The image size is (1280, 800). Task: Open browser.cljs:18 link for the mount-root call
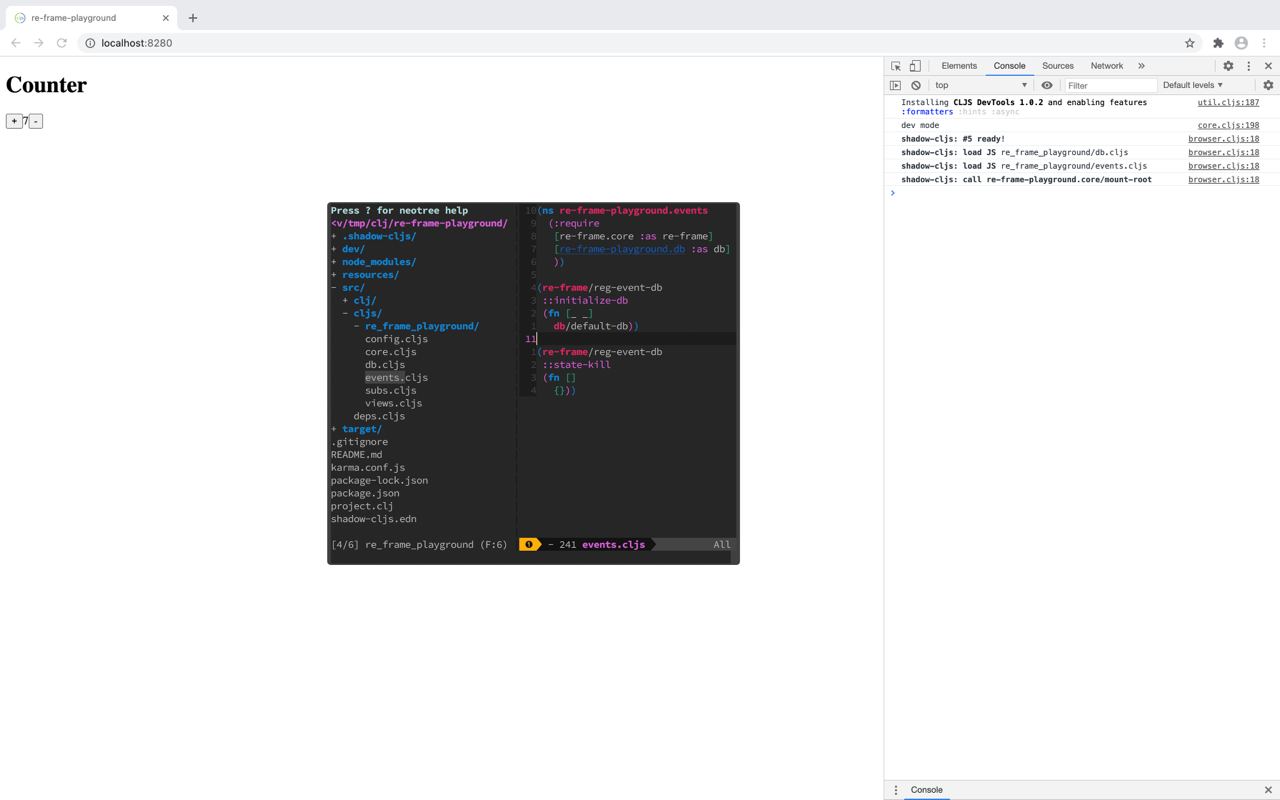pos(1223,179)
